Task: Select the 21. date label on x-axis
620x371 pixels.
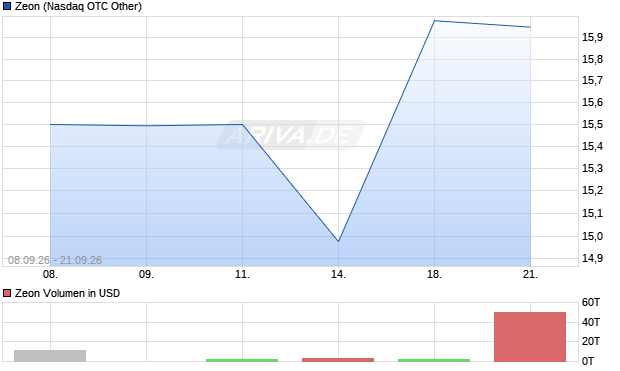Action: (x=530, y=274)
